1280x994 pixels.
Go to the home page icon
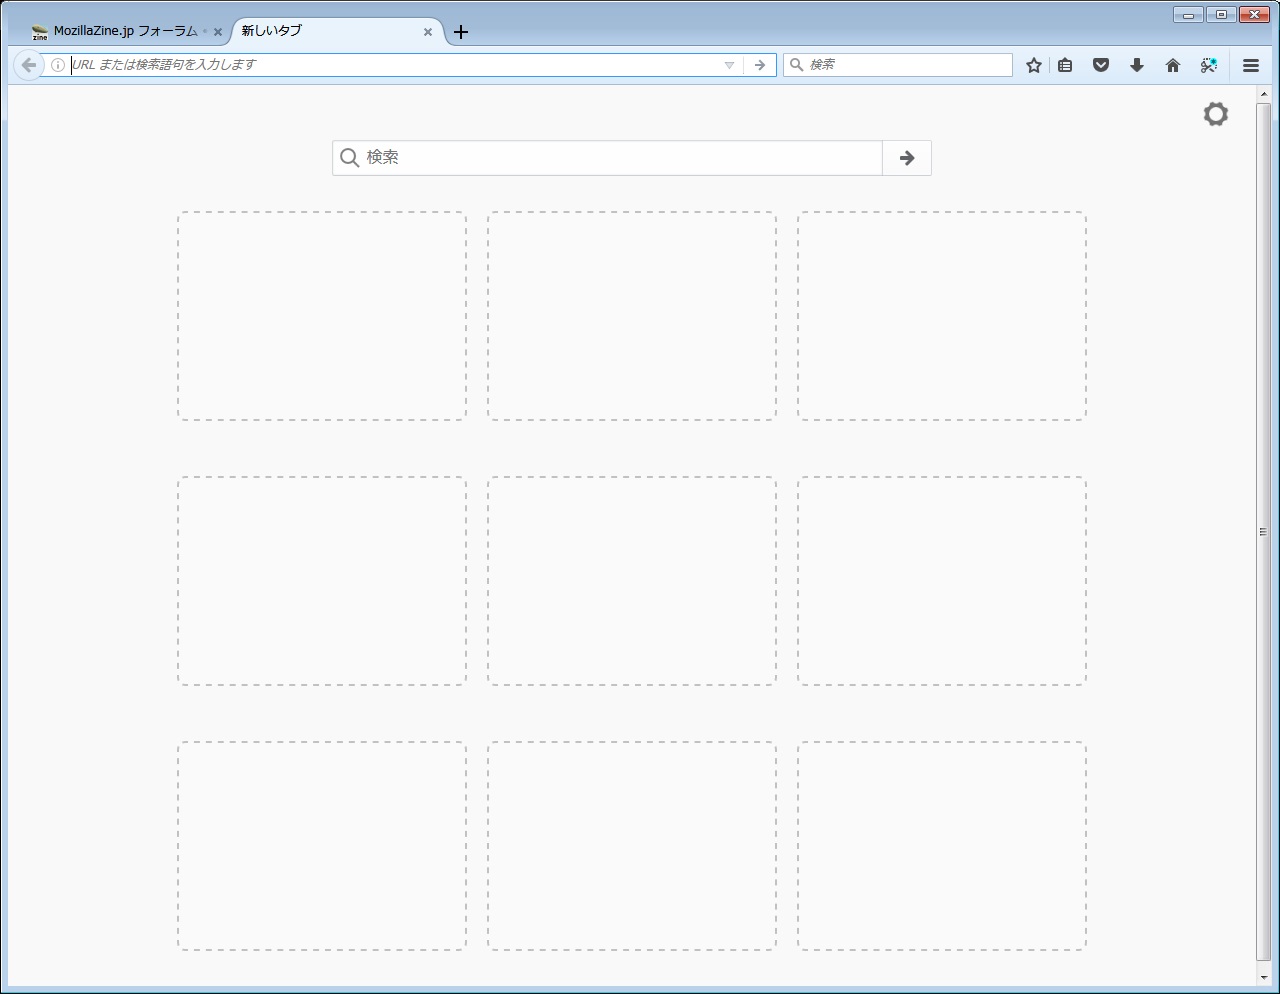pyautogui.click(x=1173, y=65)
